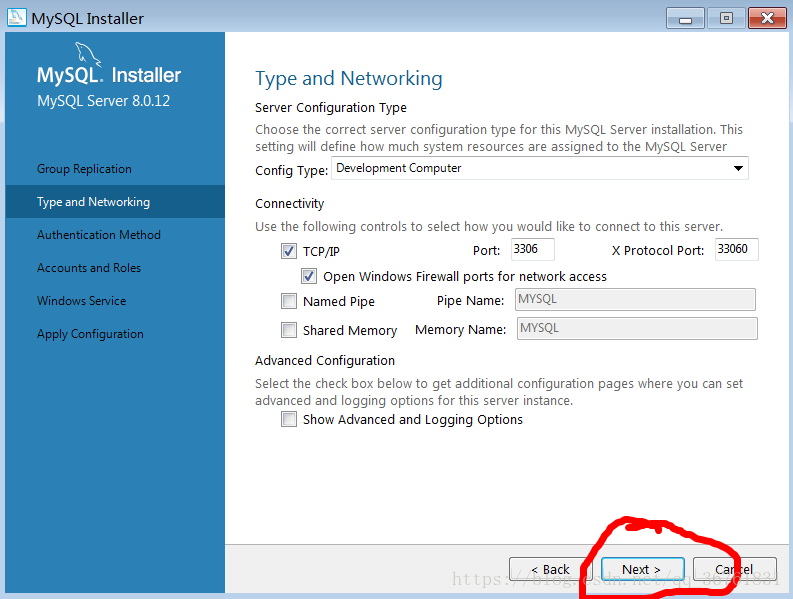The width and height of the screenshot is (793, 599).
Task: Close the MySQL Installer window
Action: pyautogui.click(x=767, y=19)
